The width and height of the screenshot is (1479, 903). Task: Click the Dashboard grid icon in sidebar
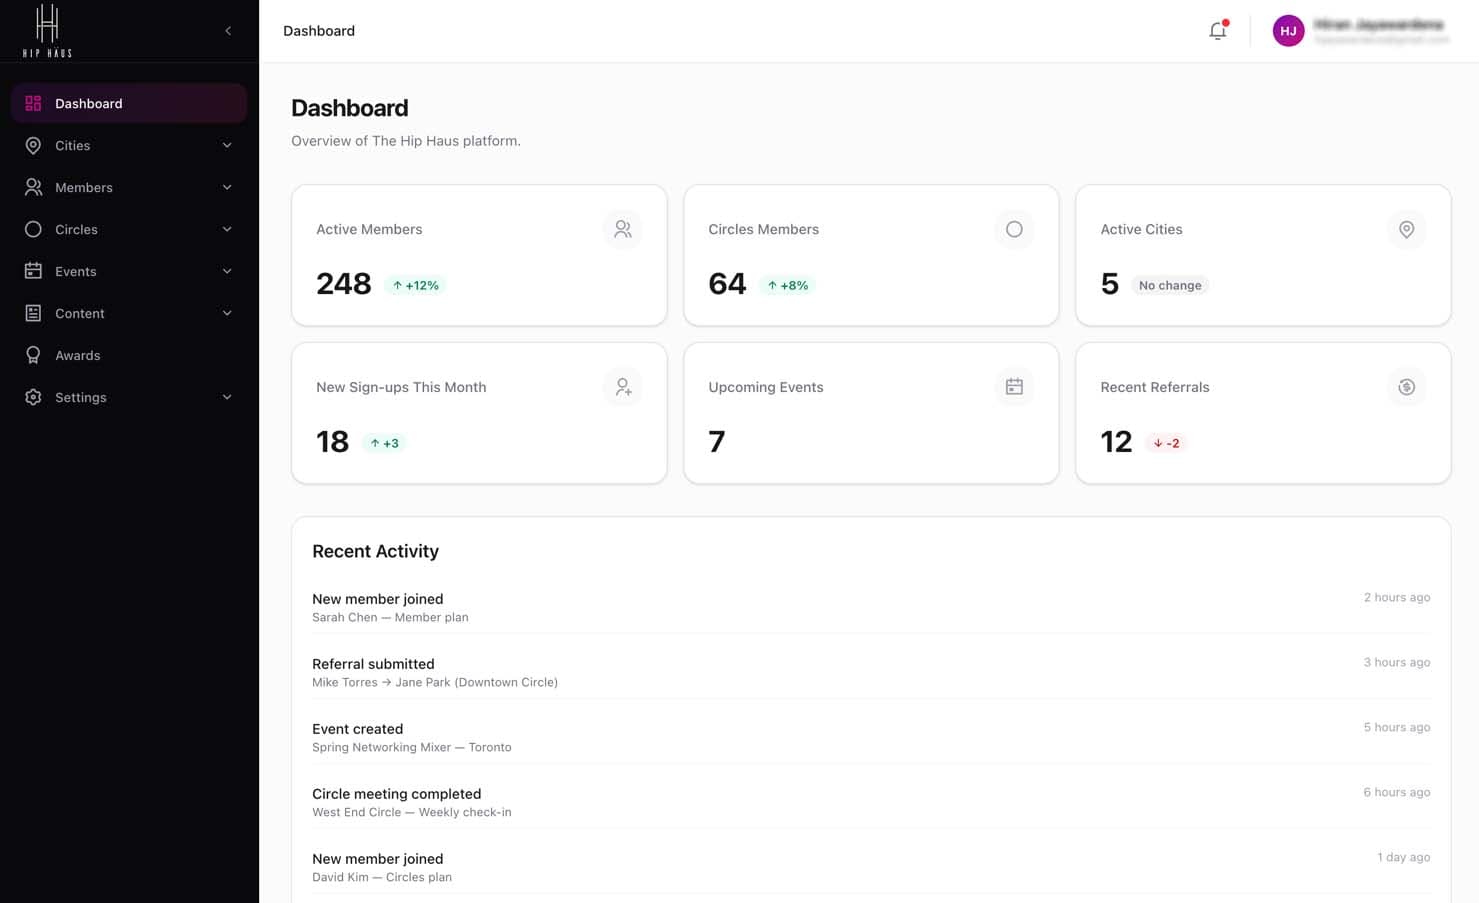33,103
